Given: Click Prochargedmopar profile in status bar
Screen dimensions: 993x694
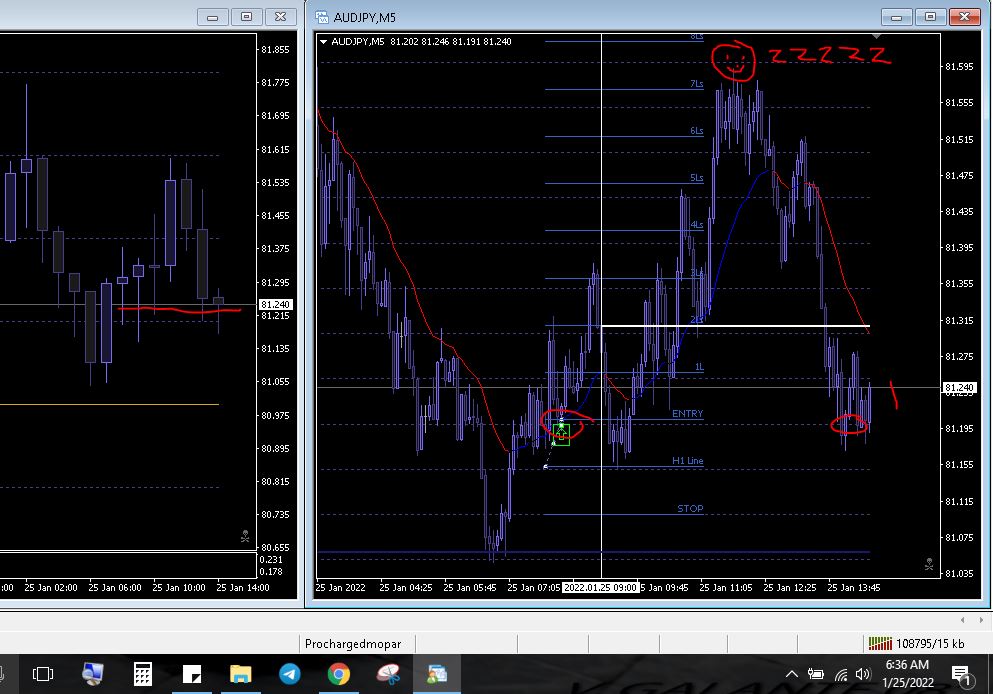Looking at the screenshot, I should point(353,644).
